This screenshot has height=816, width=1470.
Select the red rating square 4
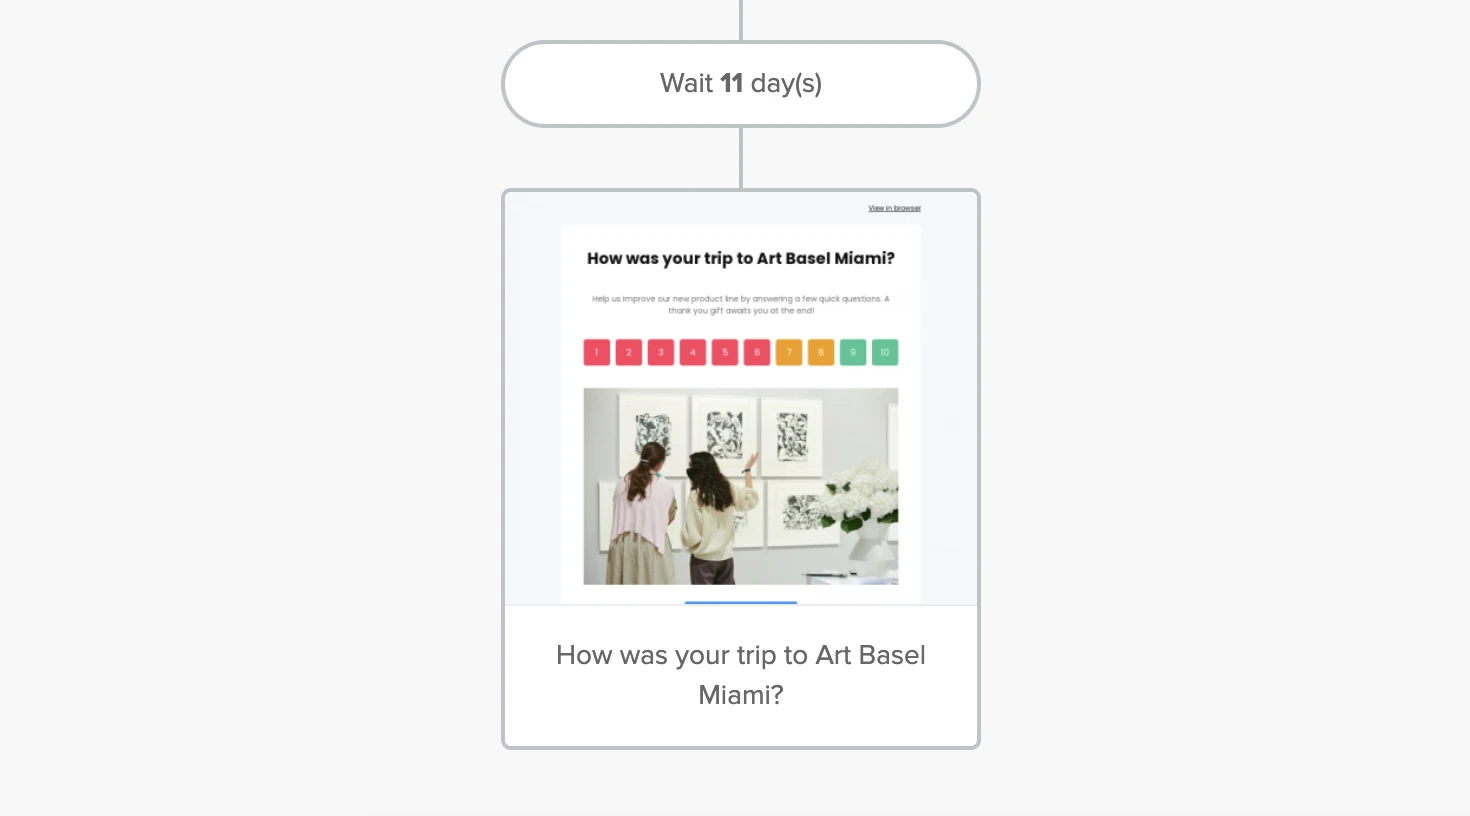pos(693,352)
